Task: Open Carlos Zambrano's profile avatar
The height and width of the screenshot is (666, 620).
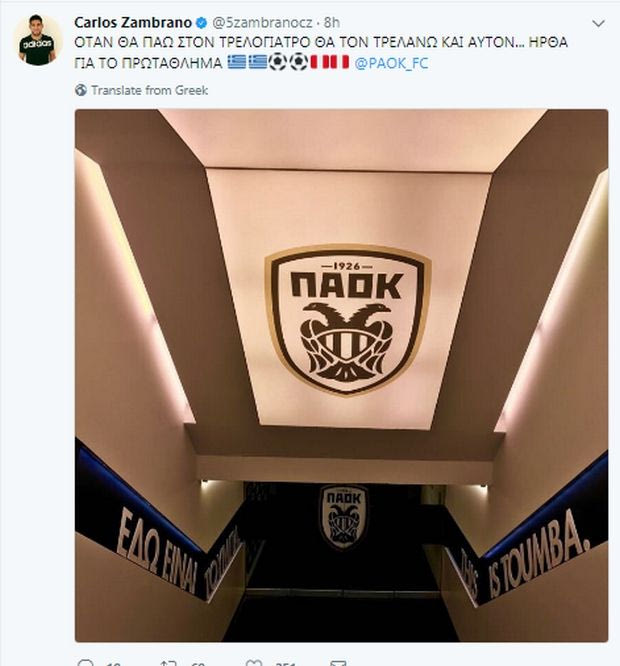Action: (37, 40)
